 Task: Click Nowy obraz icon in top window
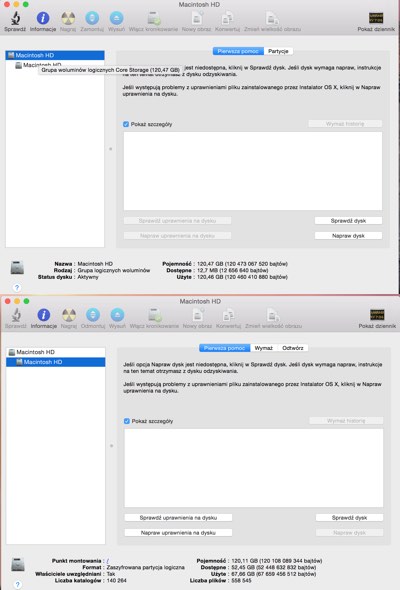[196, 18]
